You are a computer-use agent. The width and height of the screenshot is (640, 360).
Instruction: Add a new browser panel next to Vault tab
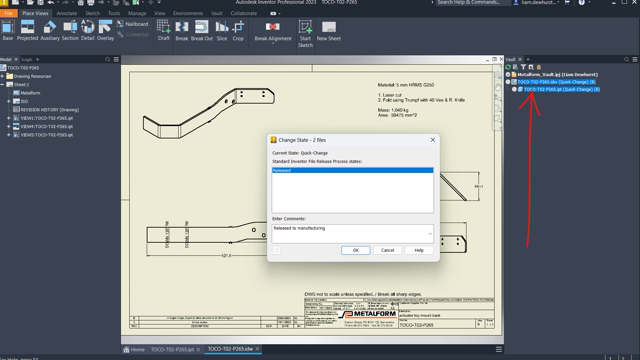(528, 60)
